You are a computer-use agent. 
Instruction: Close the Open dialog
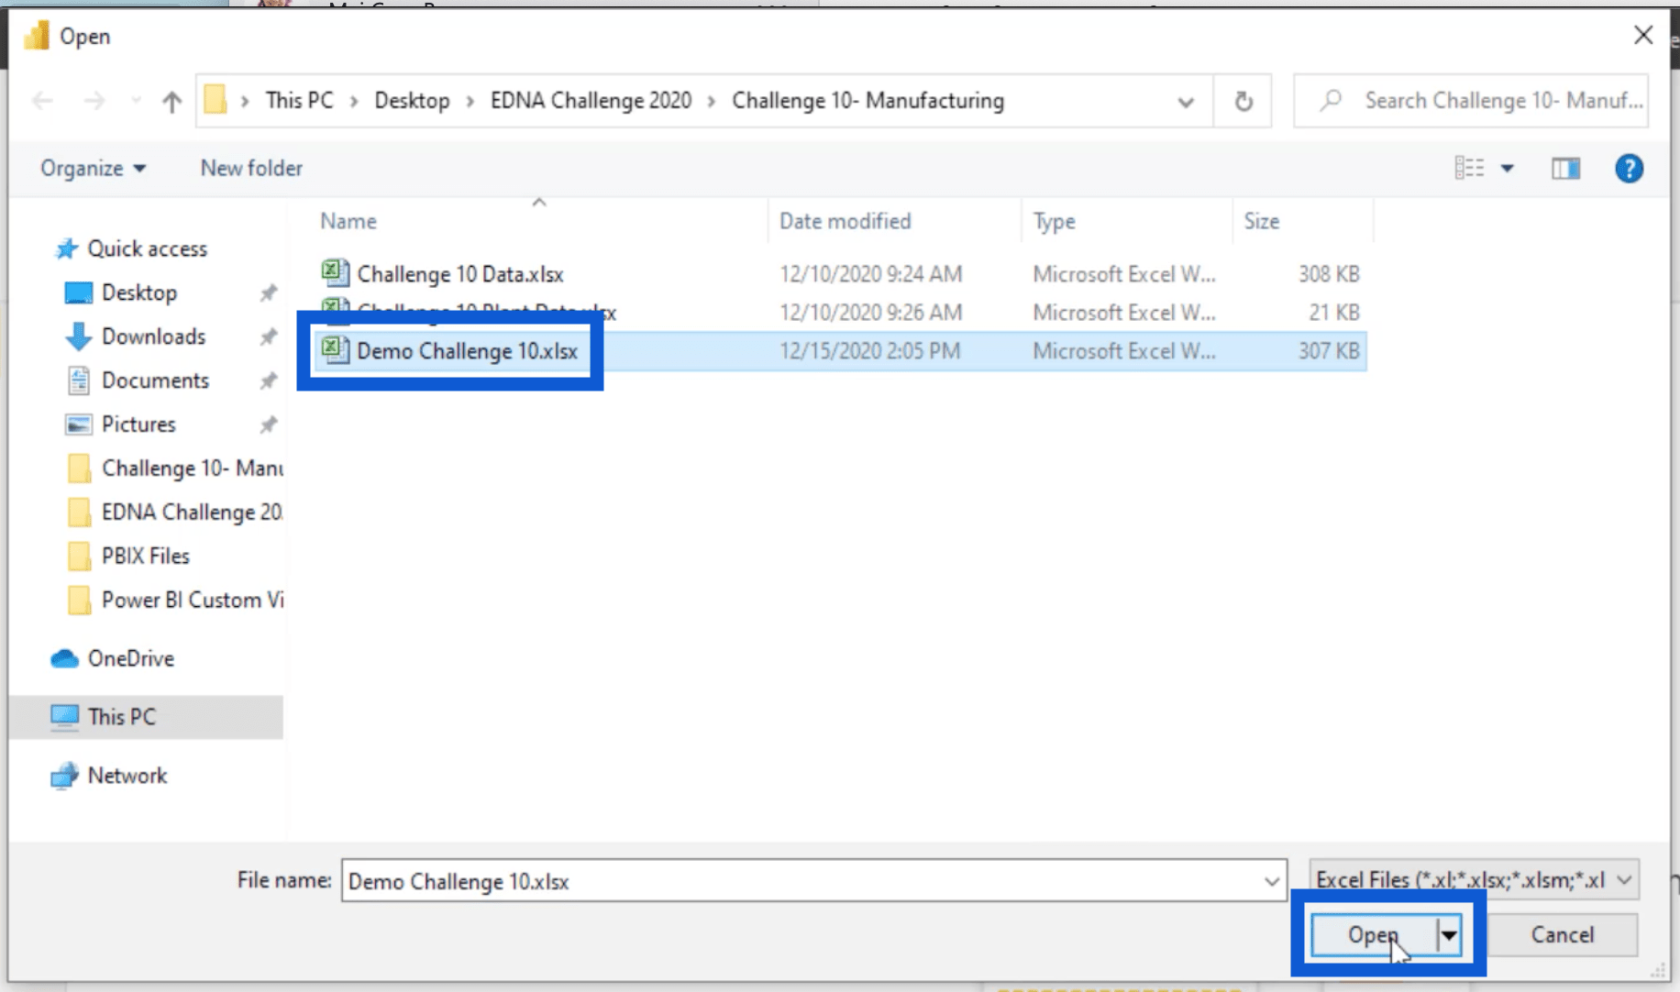pos(1643,36)
